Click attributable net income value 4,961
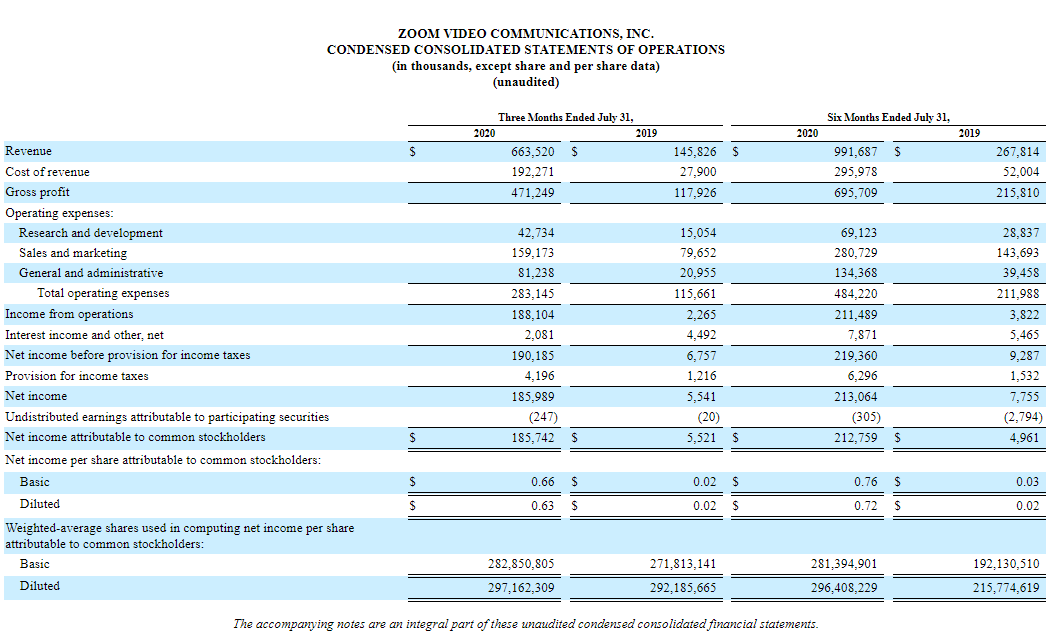The width and height of the screenshot is (1053, 638). [1024, 438]
